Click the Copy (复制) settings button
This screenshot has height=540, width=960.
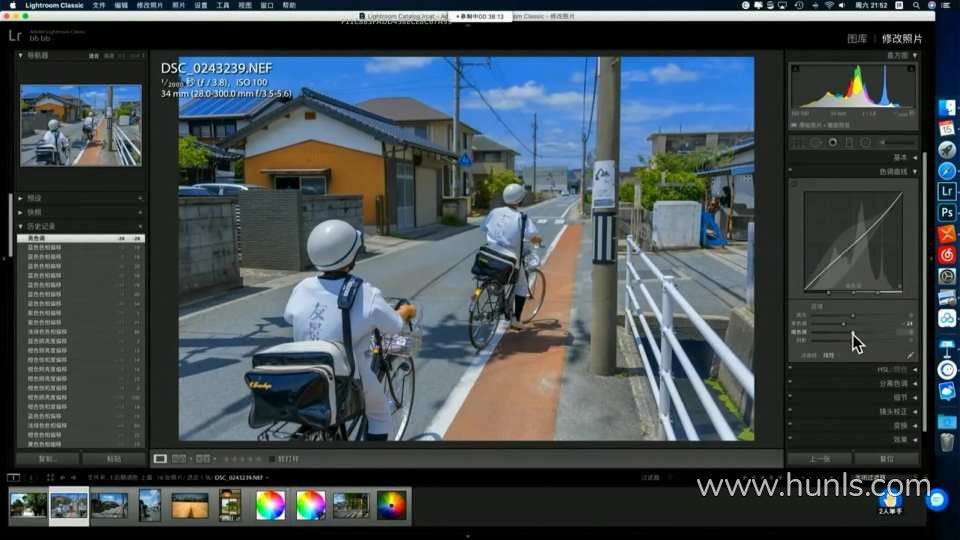(48, 459)
